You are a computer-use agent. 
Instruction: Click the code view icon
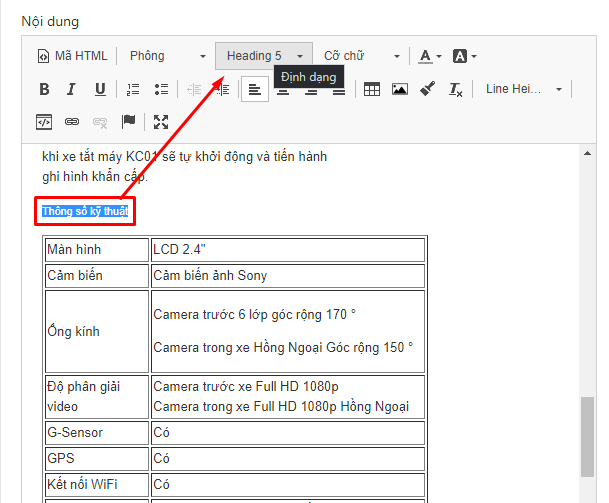tap(44, 122)
